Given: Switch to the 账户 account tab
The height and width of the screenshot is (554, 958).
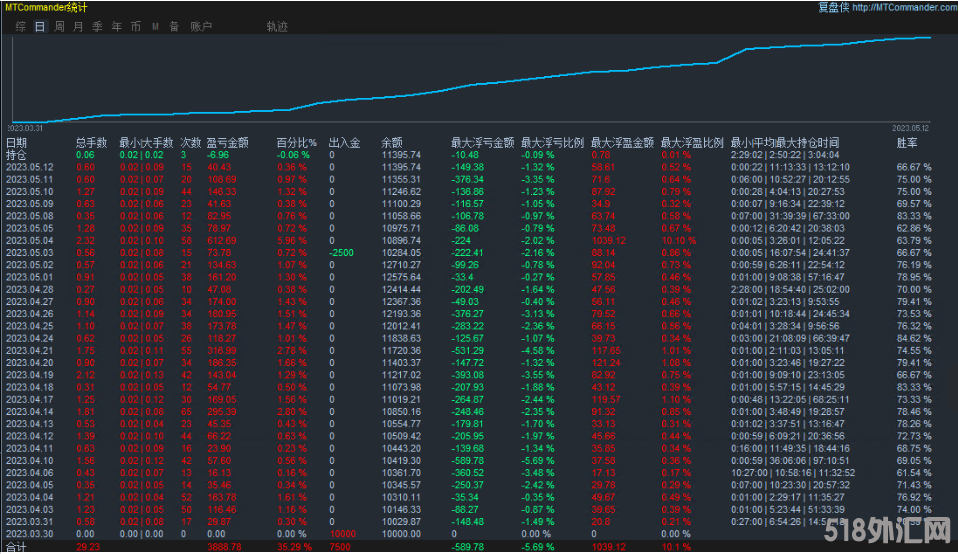Looking at the screenshot, I should (x=201, y=26).
